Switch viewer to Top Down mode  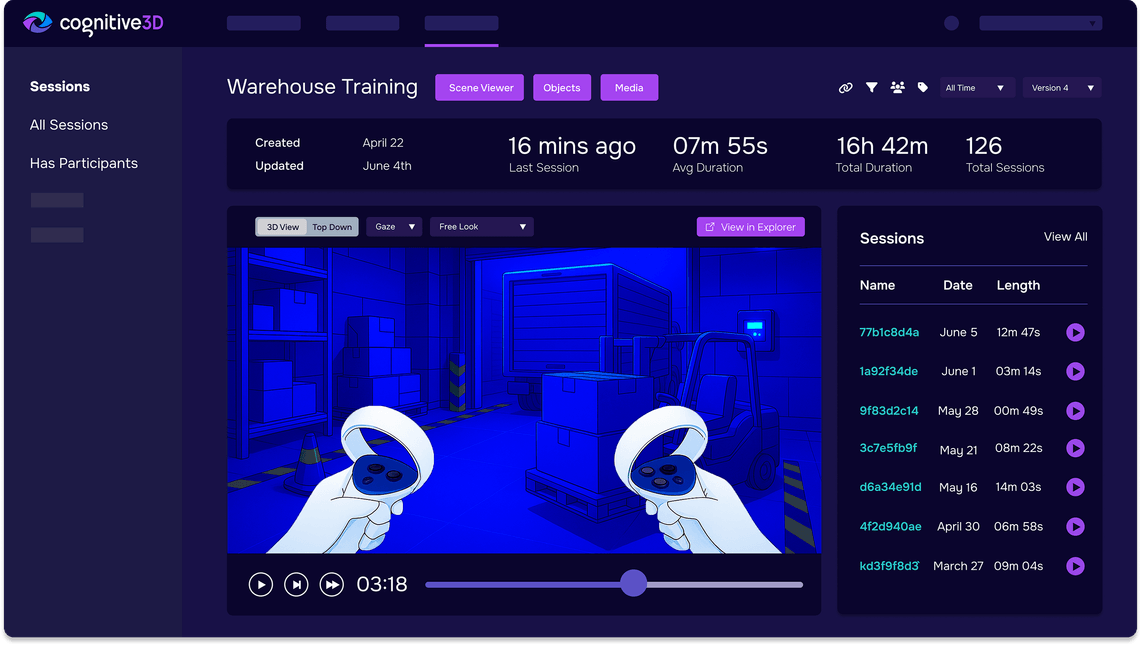[332, 226]
